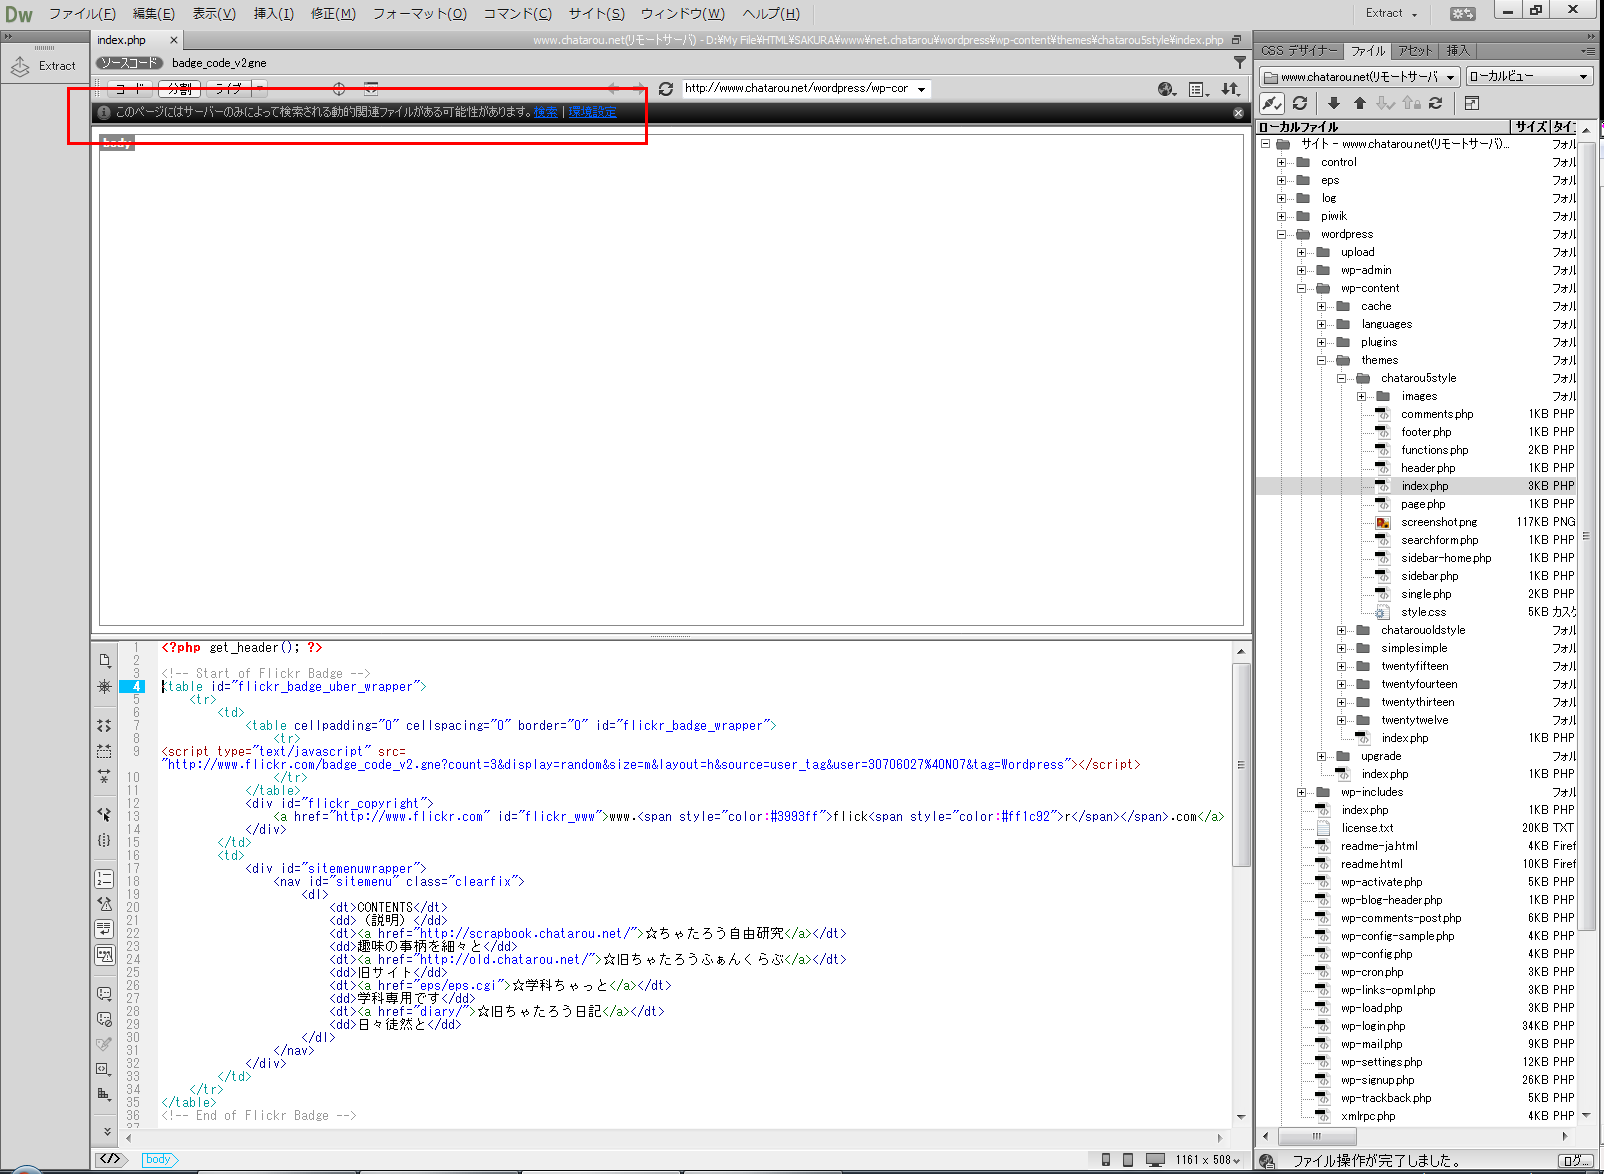Click the Open Documents icon in coding toolbar
Image resolution: width=1604 pixels, height=1174 pixels.
coord(105,661)
